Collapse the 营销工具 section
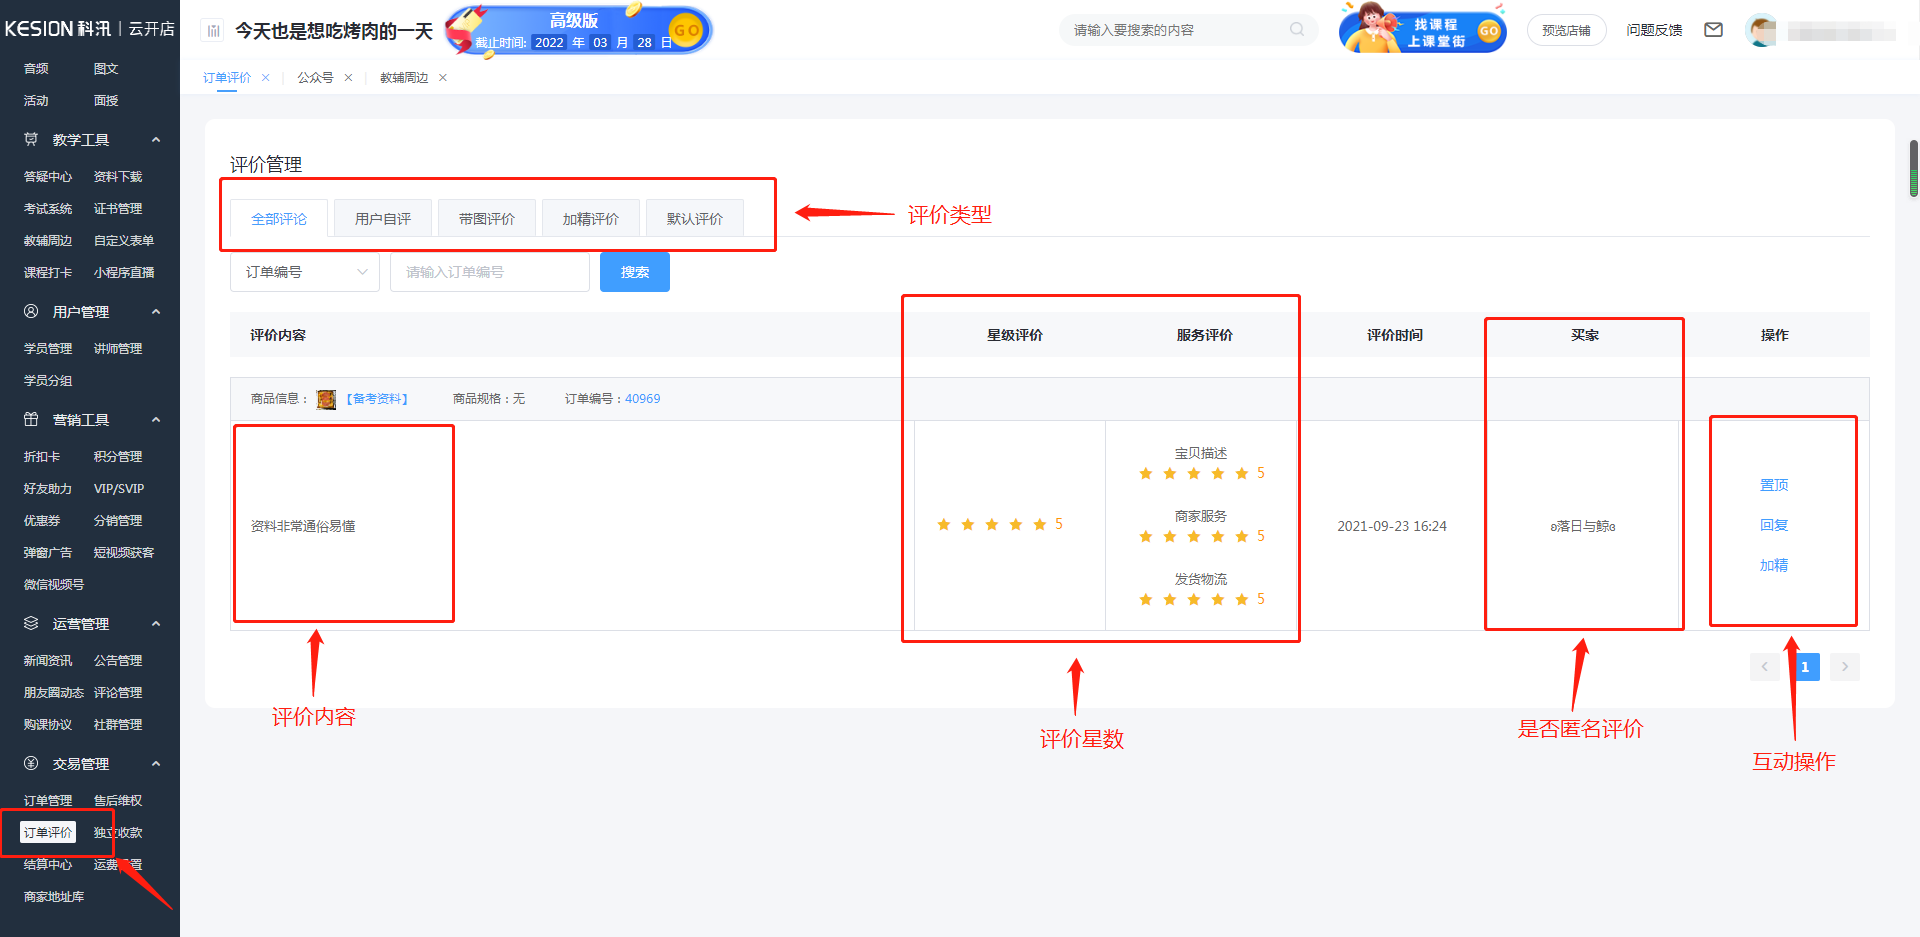 point(156,420)
